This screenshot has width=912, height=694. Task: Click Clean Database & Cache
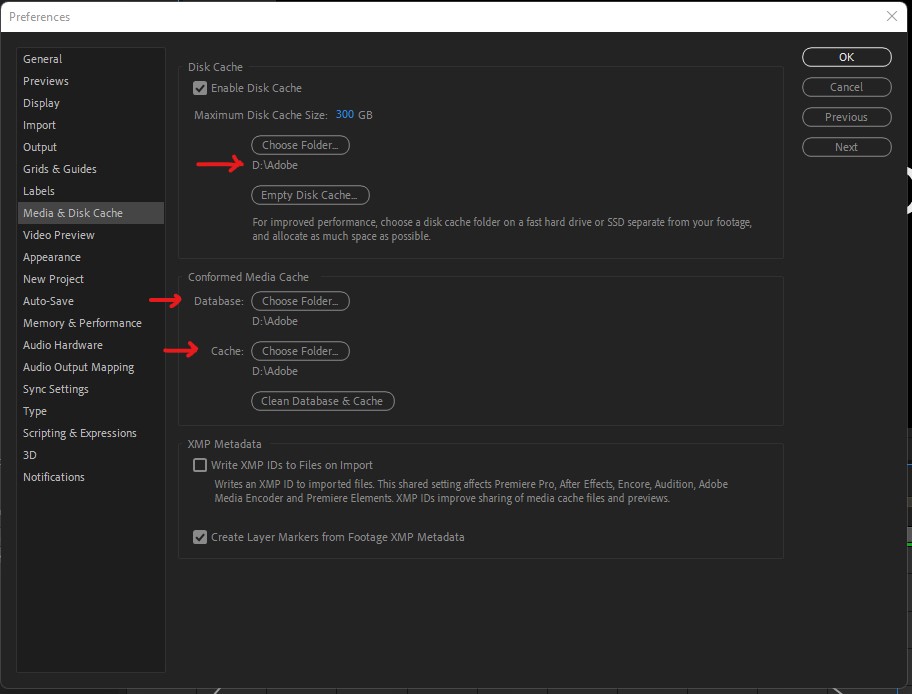(x=322, y=401)
